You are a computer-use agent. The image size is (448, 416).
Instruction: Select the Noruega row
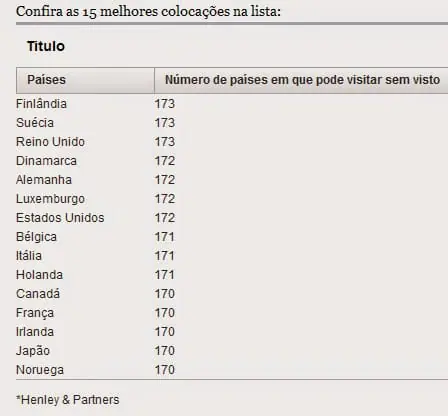(232, 370)
